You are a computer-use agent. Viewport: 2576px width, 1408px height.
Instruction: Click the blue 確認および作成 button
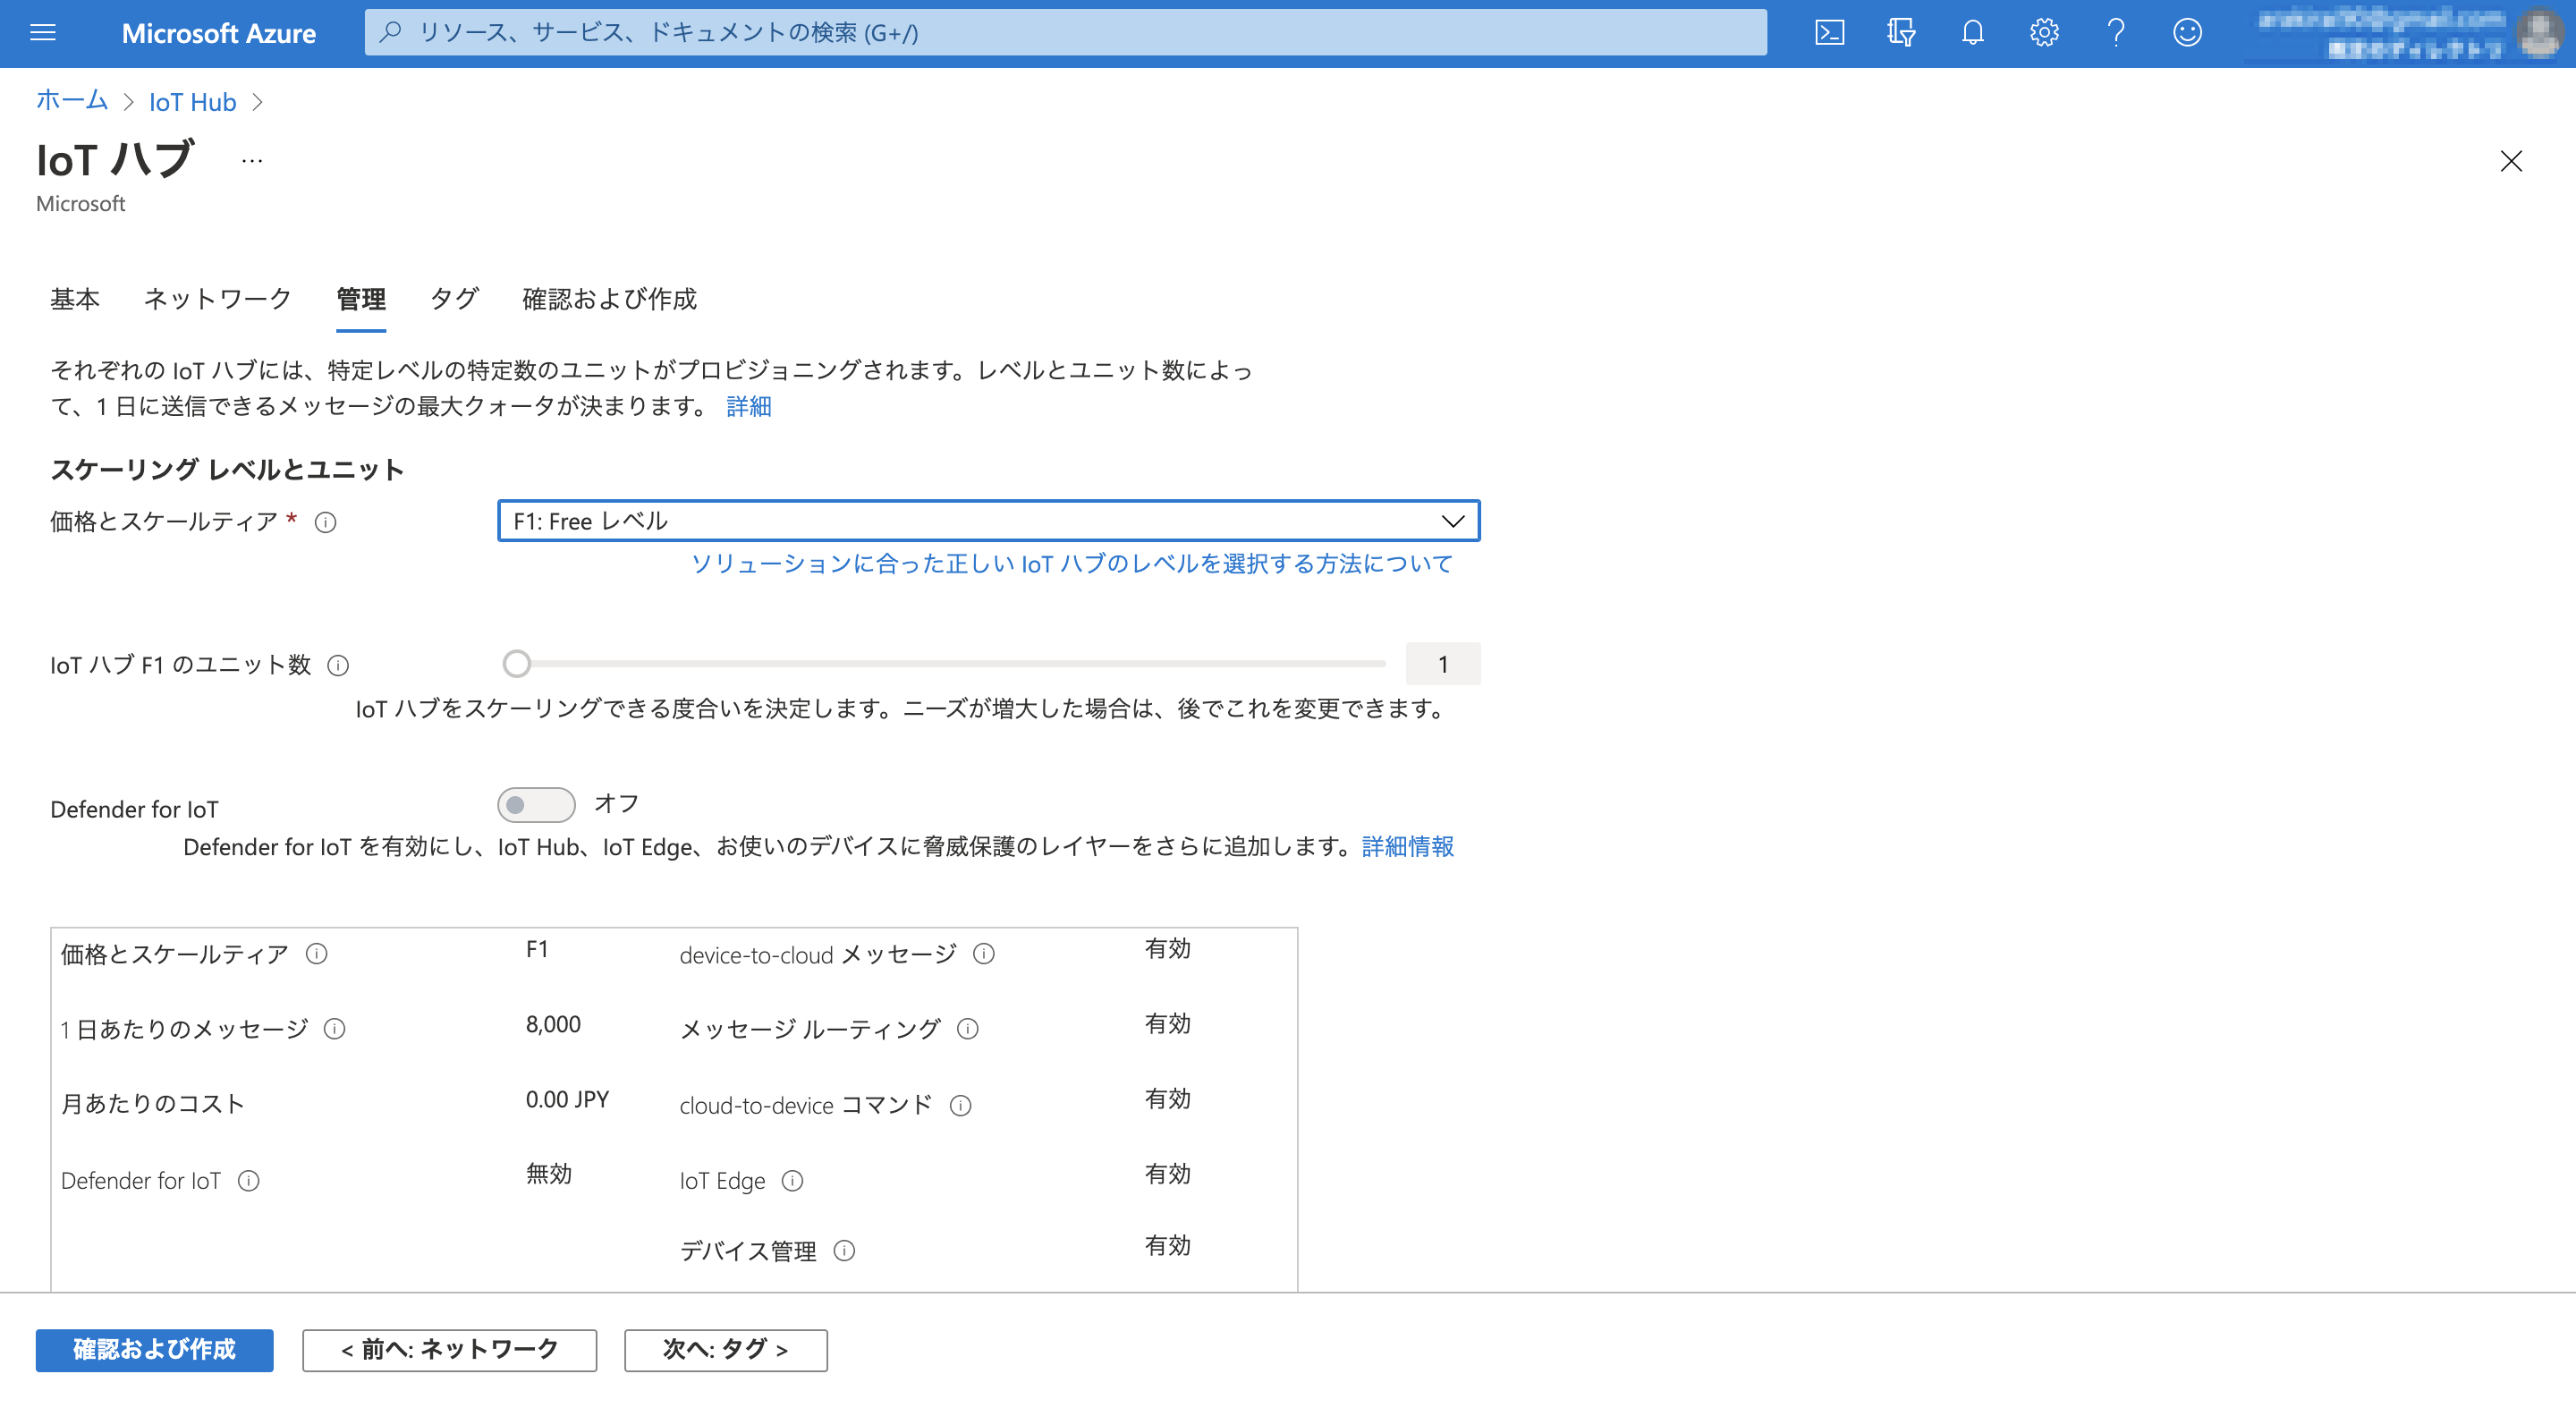[x=154, y=1350]
